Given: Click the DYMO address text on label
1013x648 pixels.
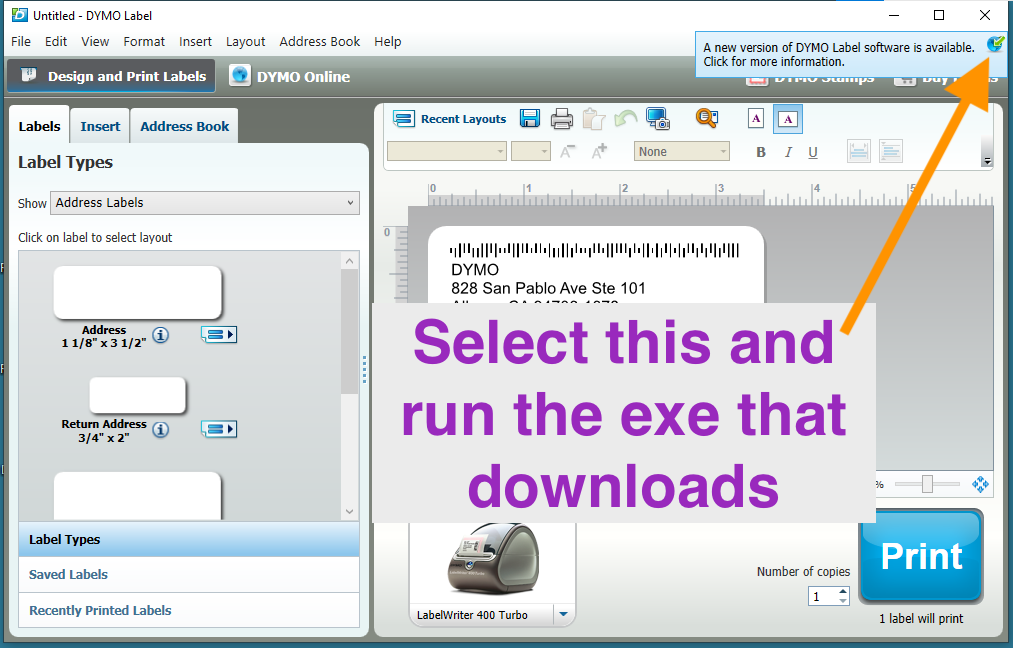Looking at the screenshot, I should pos(475,269).
